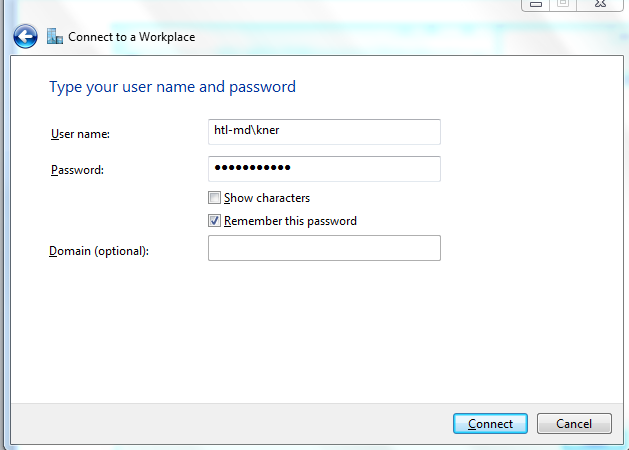This screenshot has height=450, width=629.
Task: Click the "Domain (optional):" label
Action: click(99, 251)
